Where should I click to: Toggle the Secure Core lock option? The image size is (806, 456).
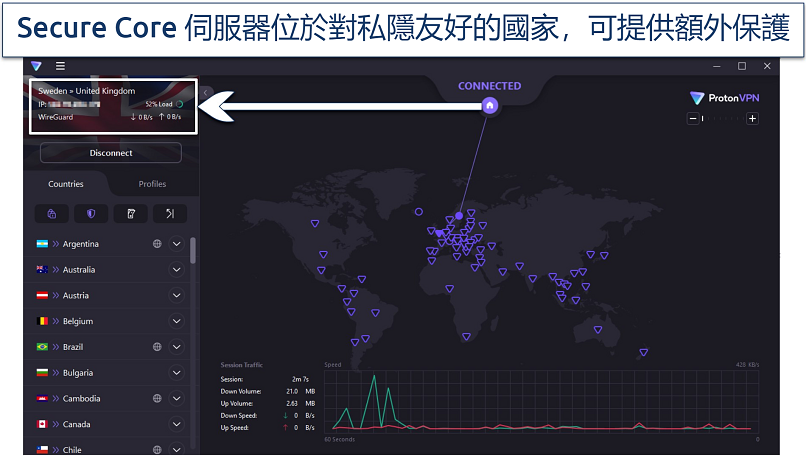[x=51, y=213]
